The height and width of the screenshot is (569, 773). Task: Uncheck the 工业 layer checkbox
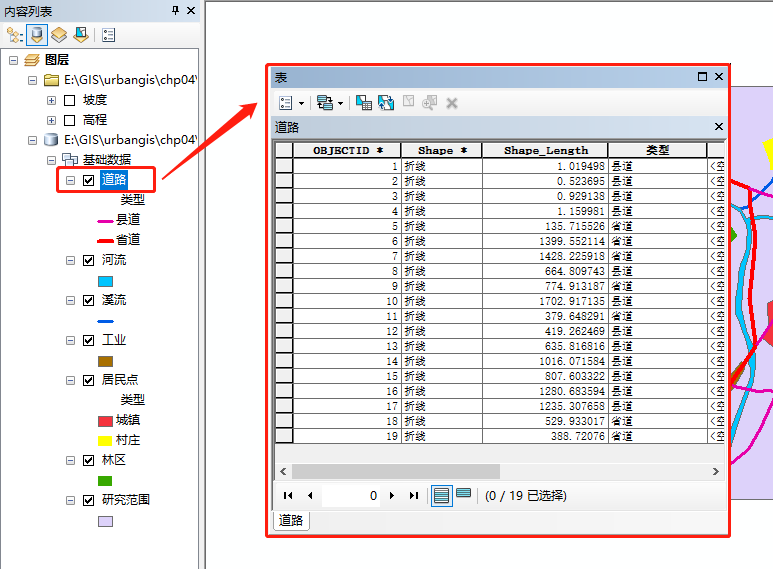click(x=88, y=340)
